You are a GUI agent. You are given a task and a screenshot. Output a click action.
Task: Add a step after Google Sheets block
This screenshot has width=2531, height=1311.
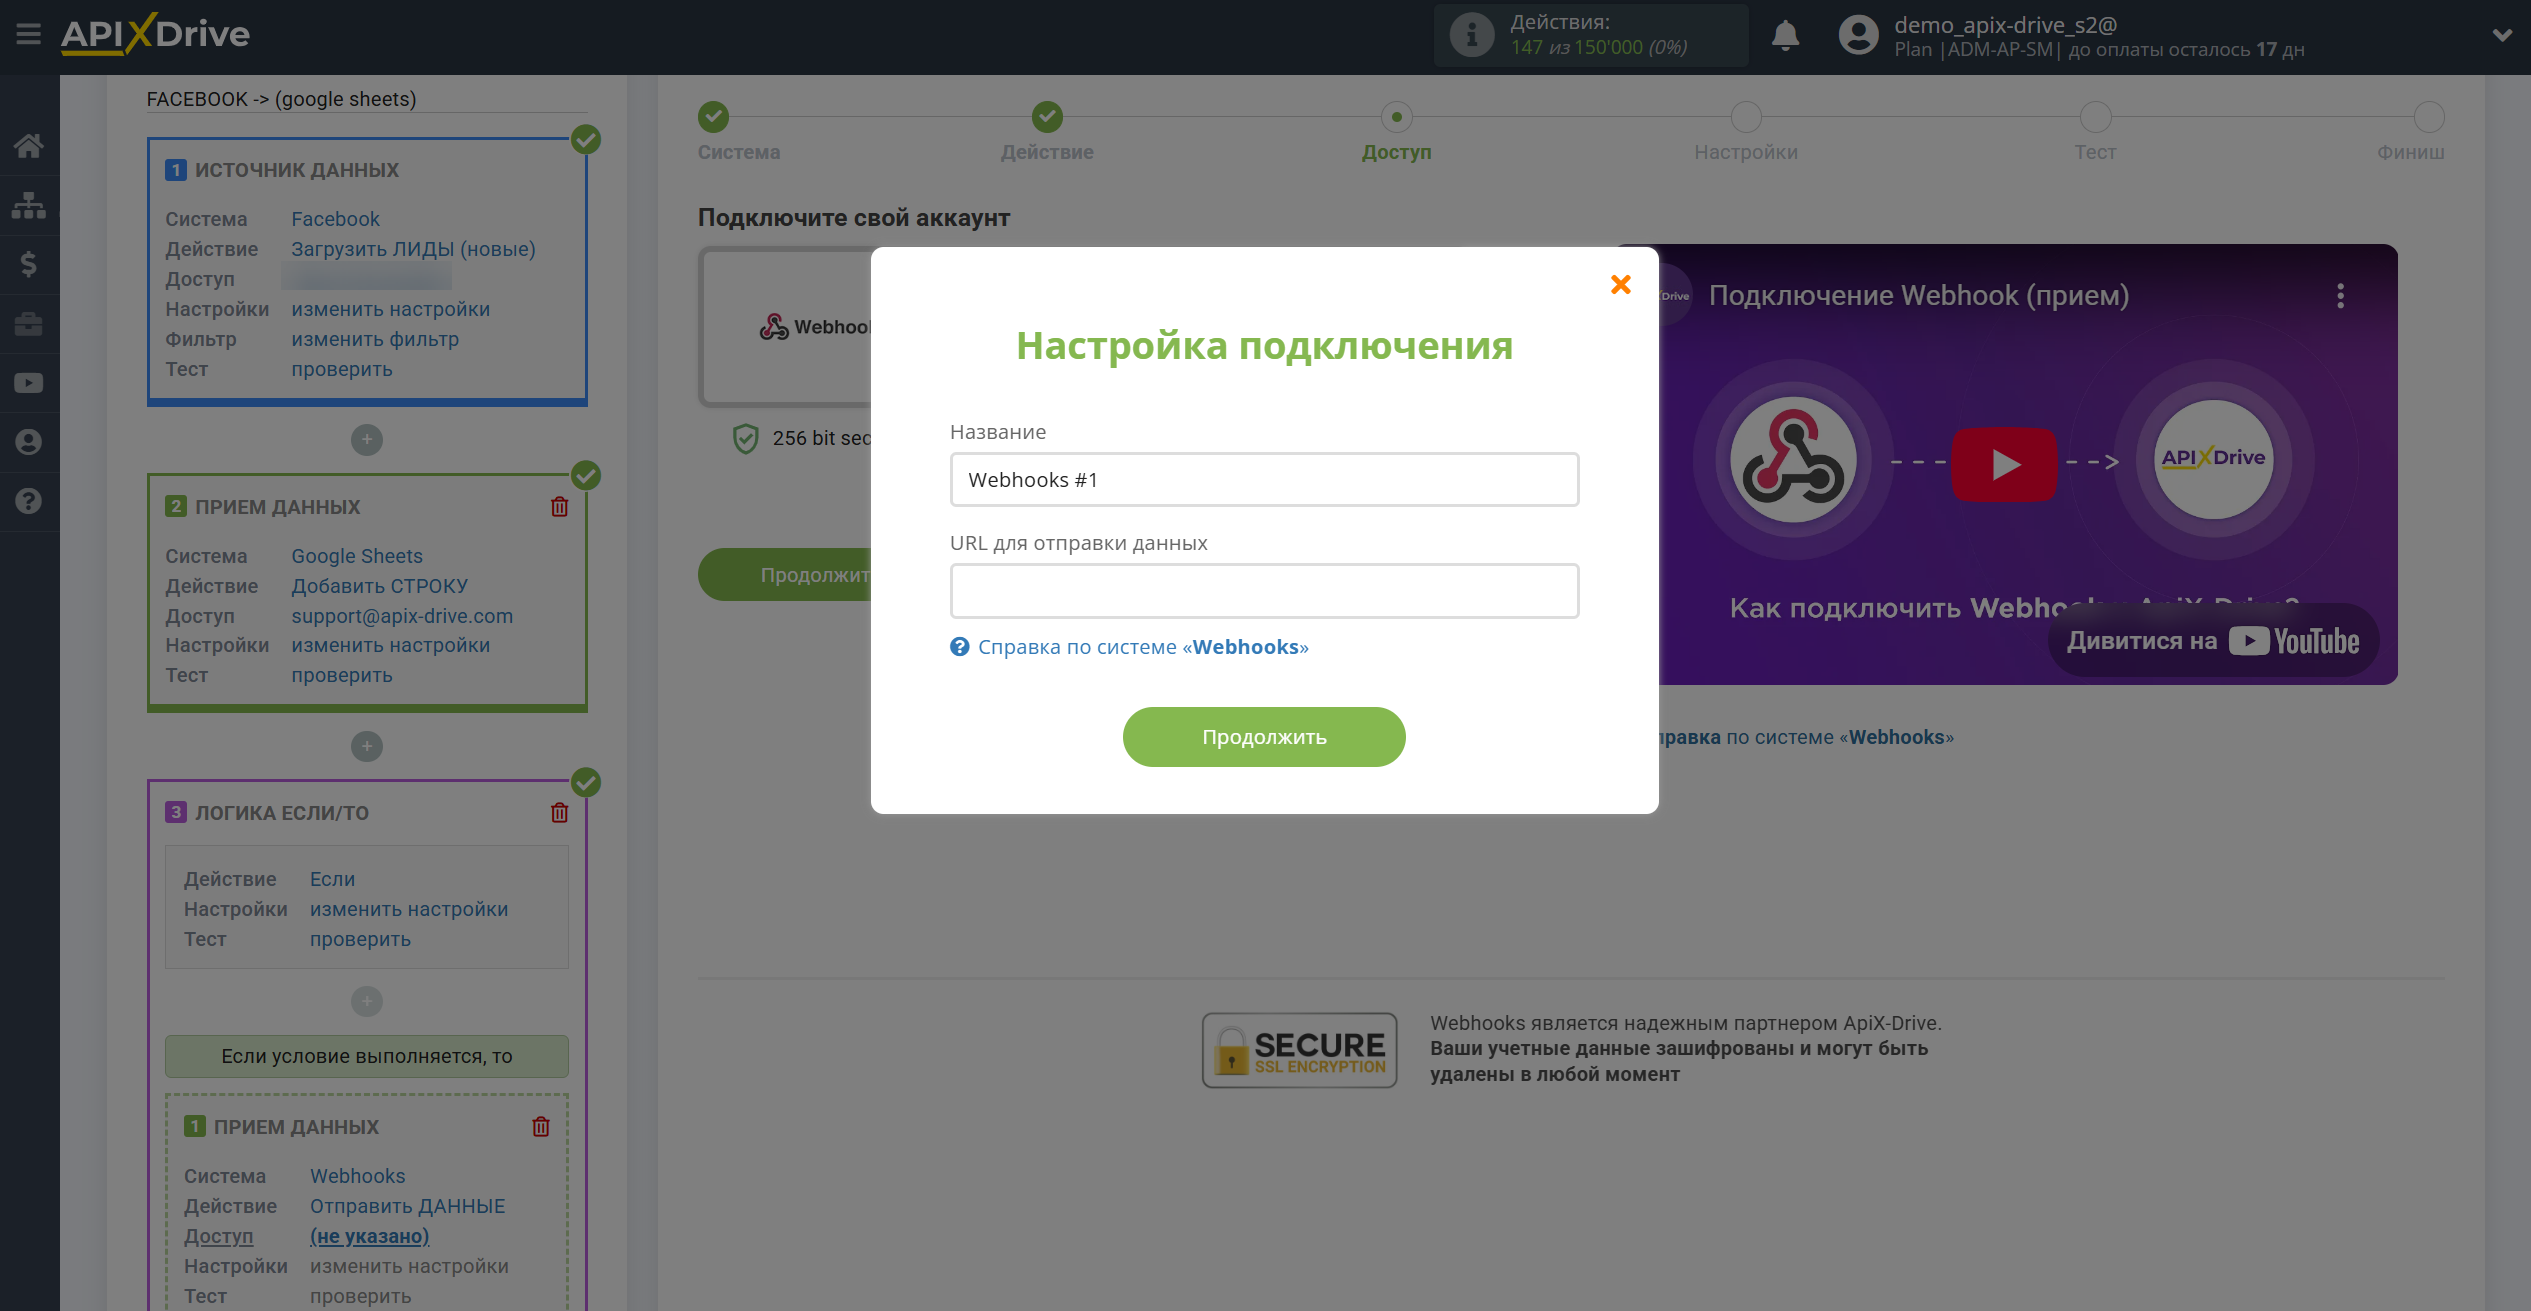(367, 746)
